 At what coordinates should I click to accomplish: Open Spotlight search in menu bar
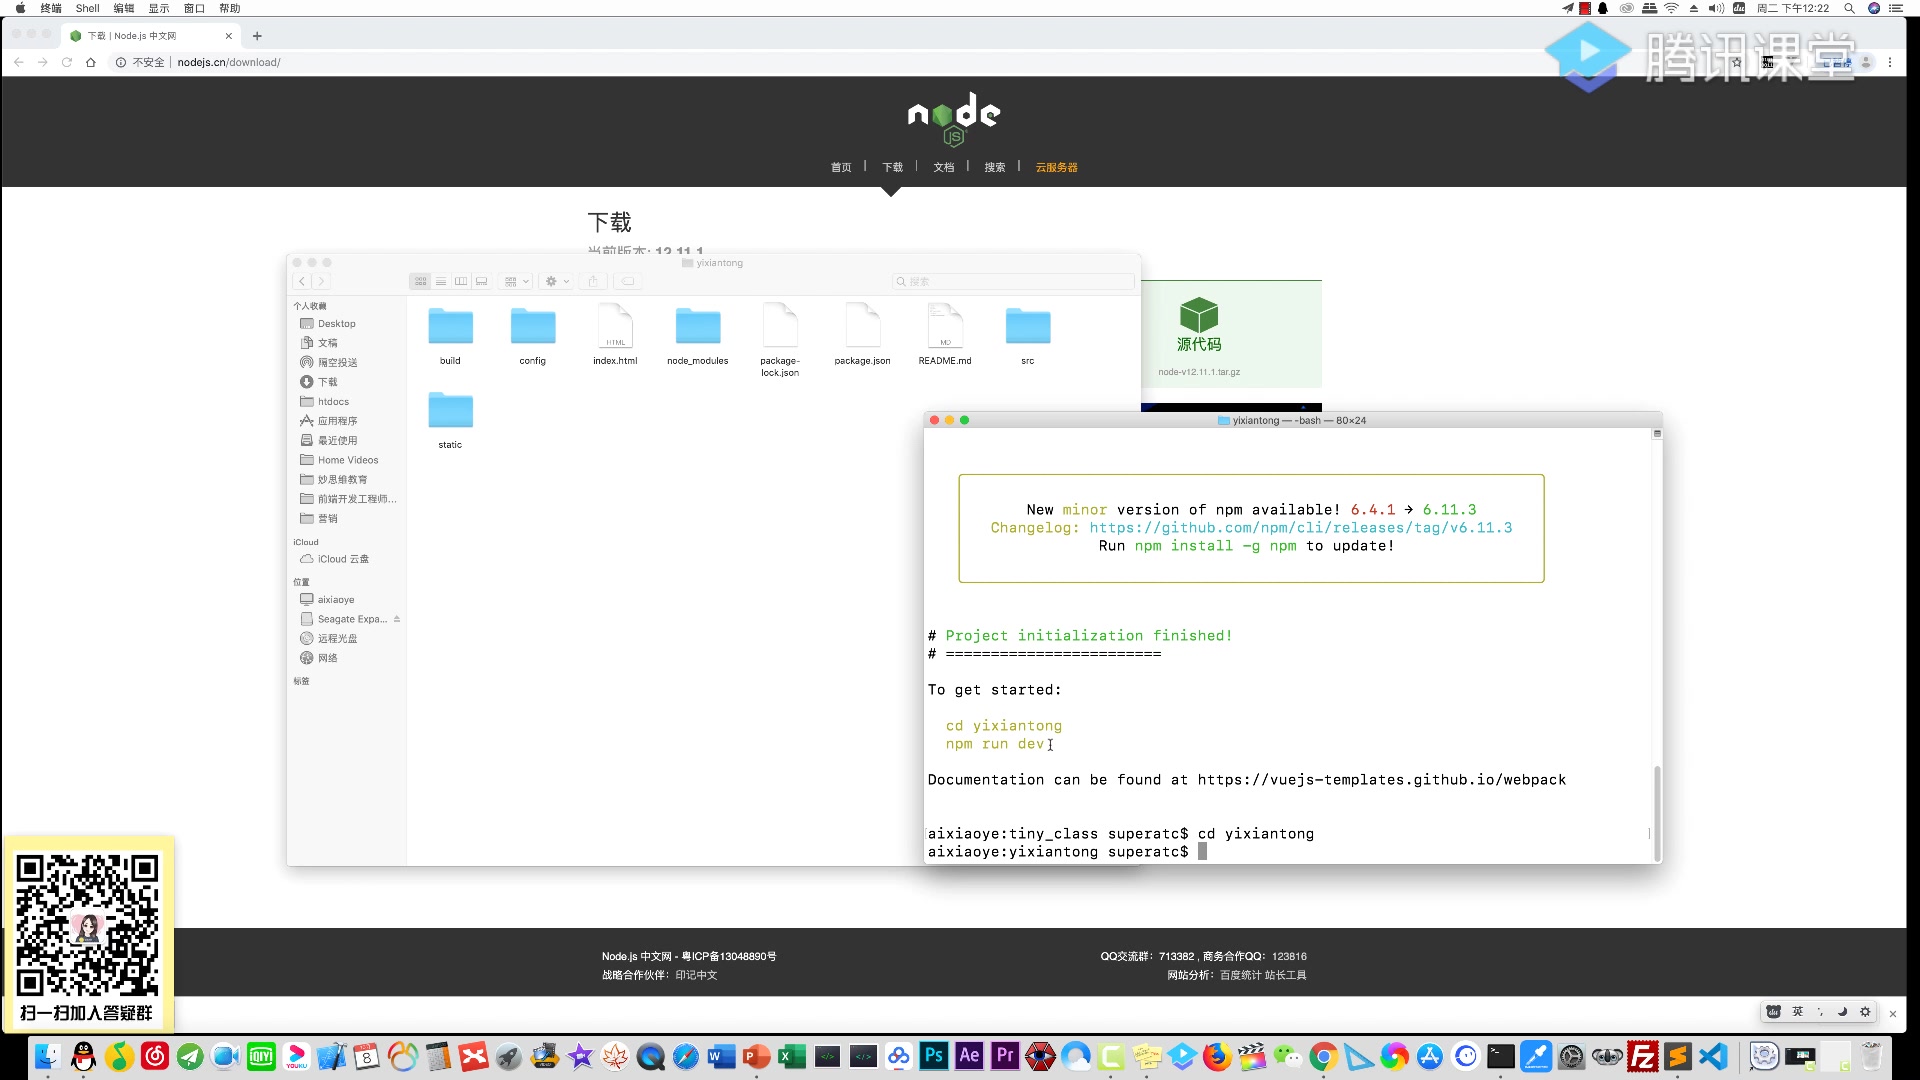1850,8
